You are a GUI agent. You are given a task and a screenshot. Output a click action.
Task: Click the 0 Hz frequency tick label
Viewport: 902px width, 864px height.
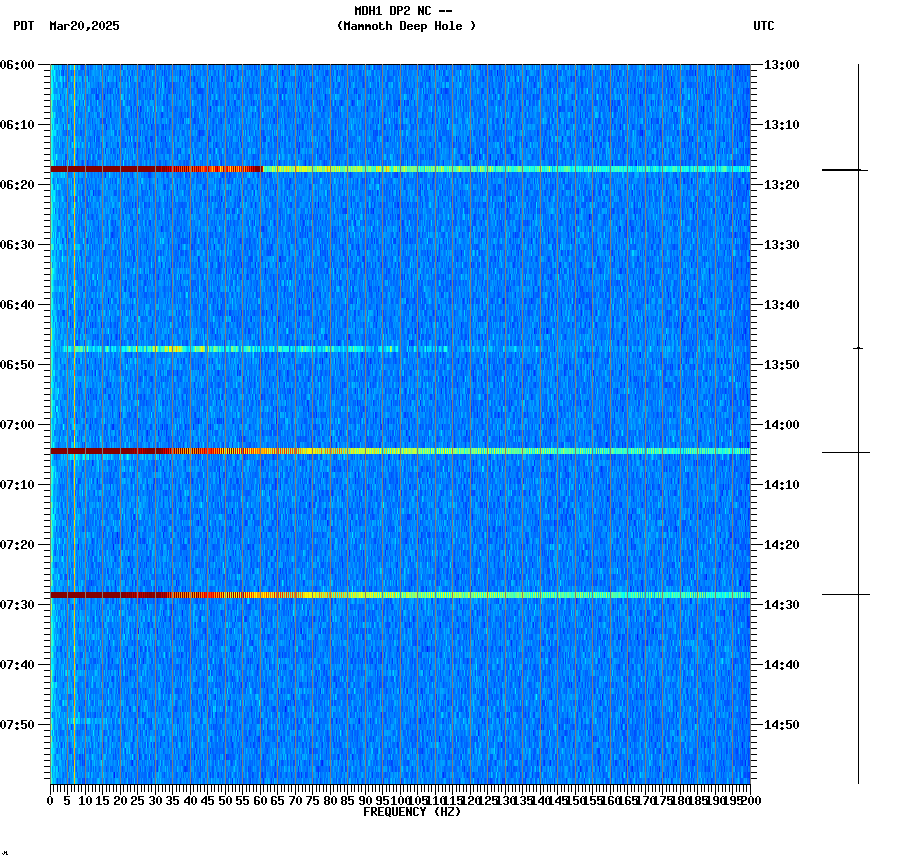click(x=49, y=800)
